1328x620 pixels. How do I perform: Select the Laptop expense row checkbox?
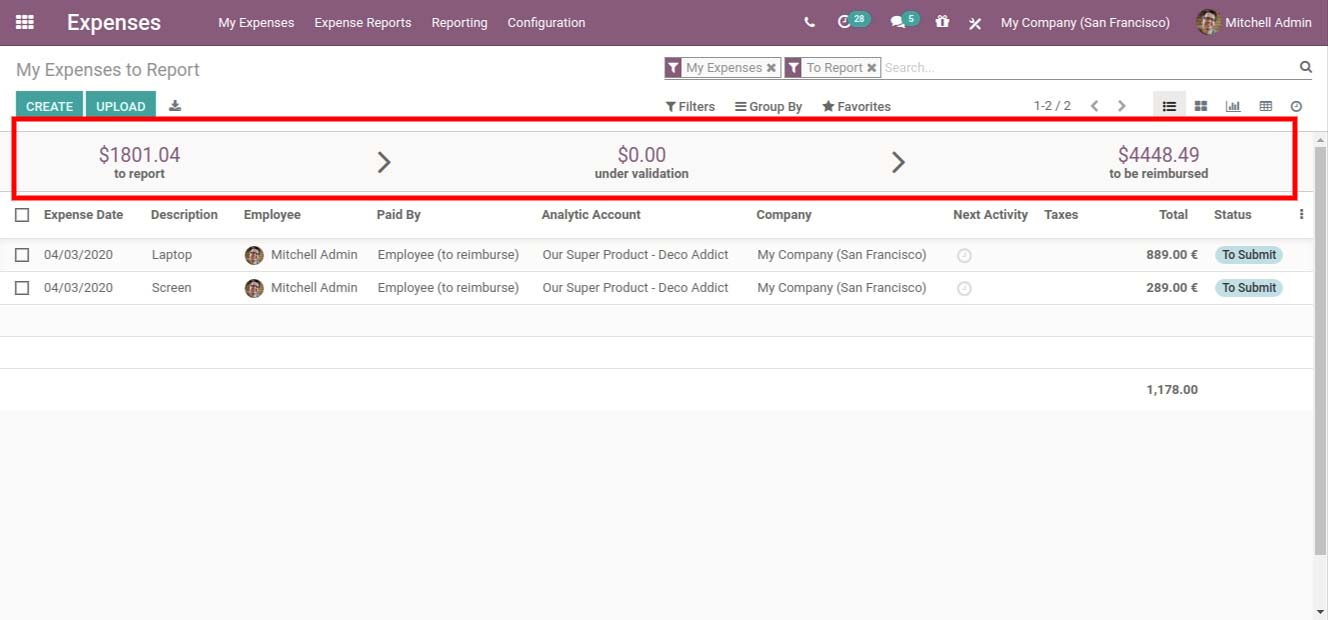tap(22, 255)
